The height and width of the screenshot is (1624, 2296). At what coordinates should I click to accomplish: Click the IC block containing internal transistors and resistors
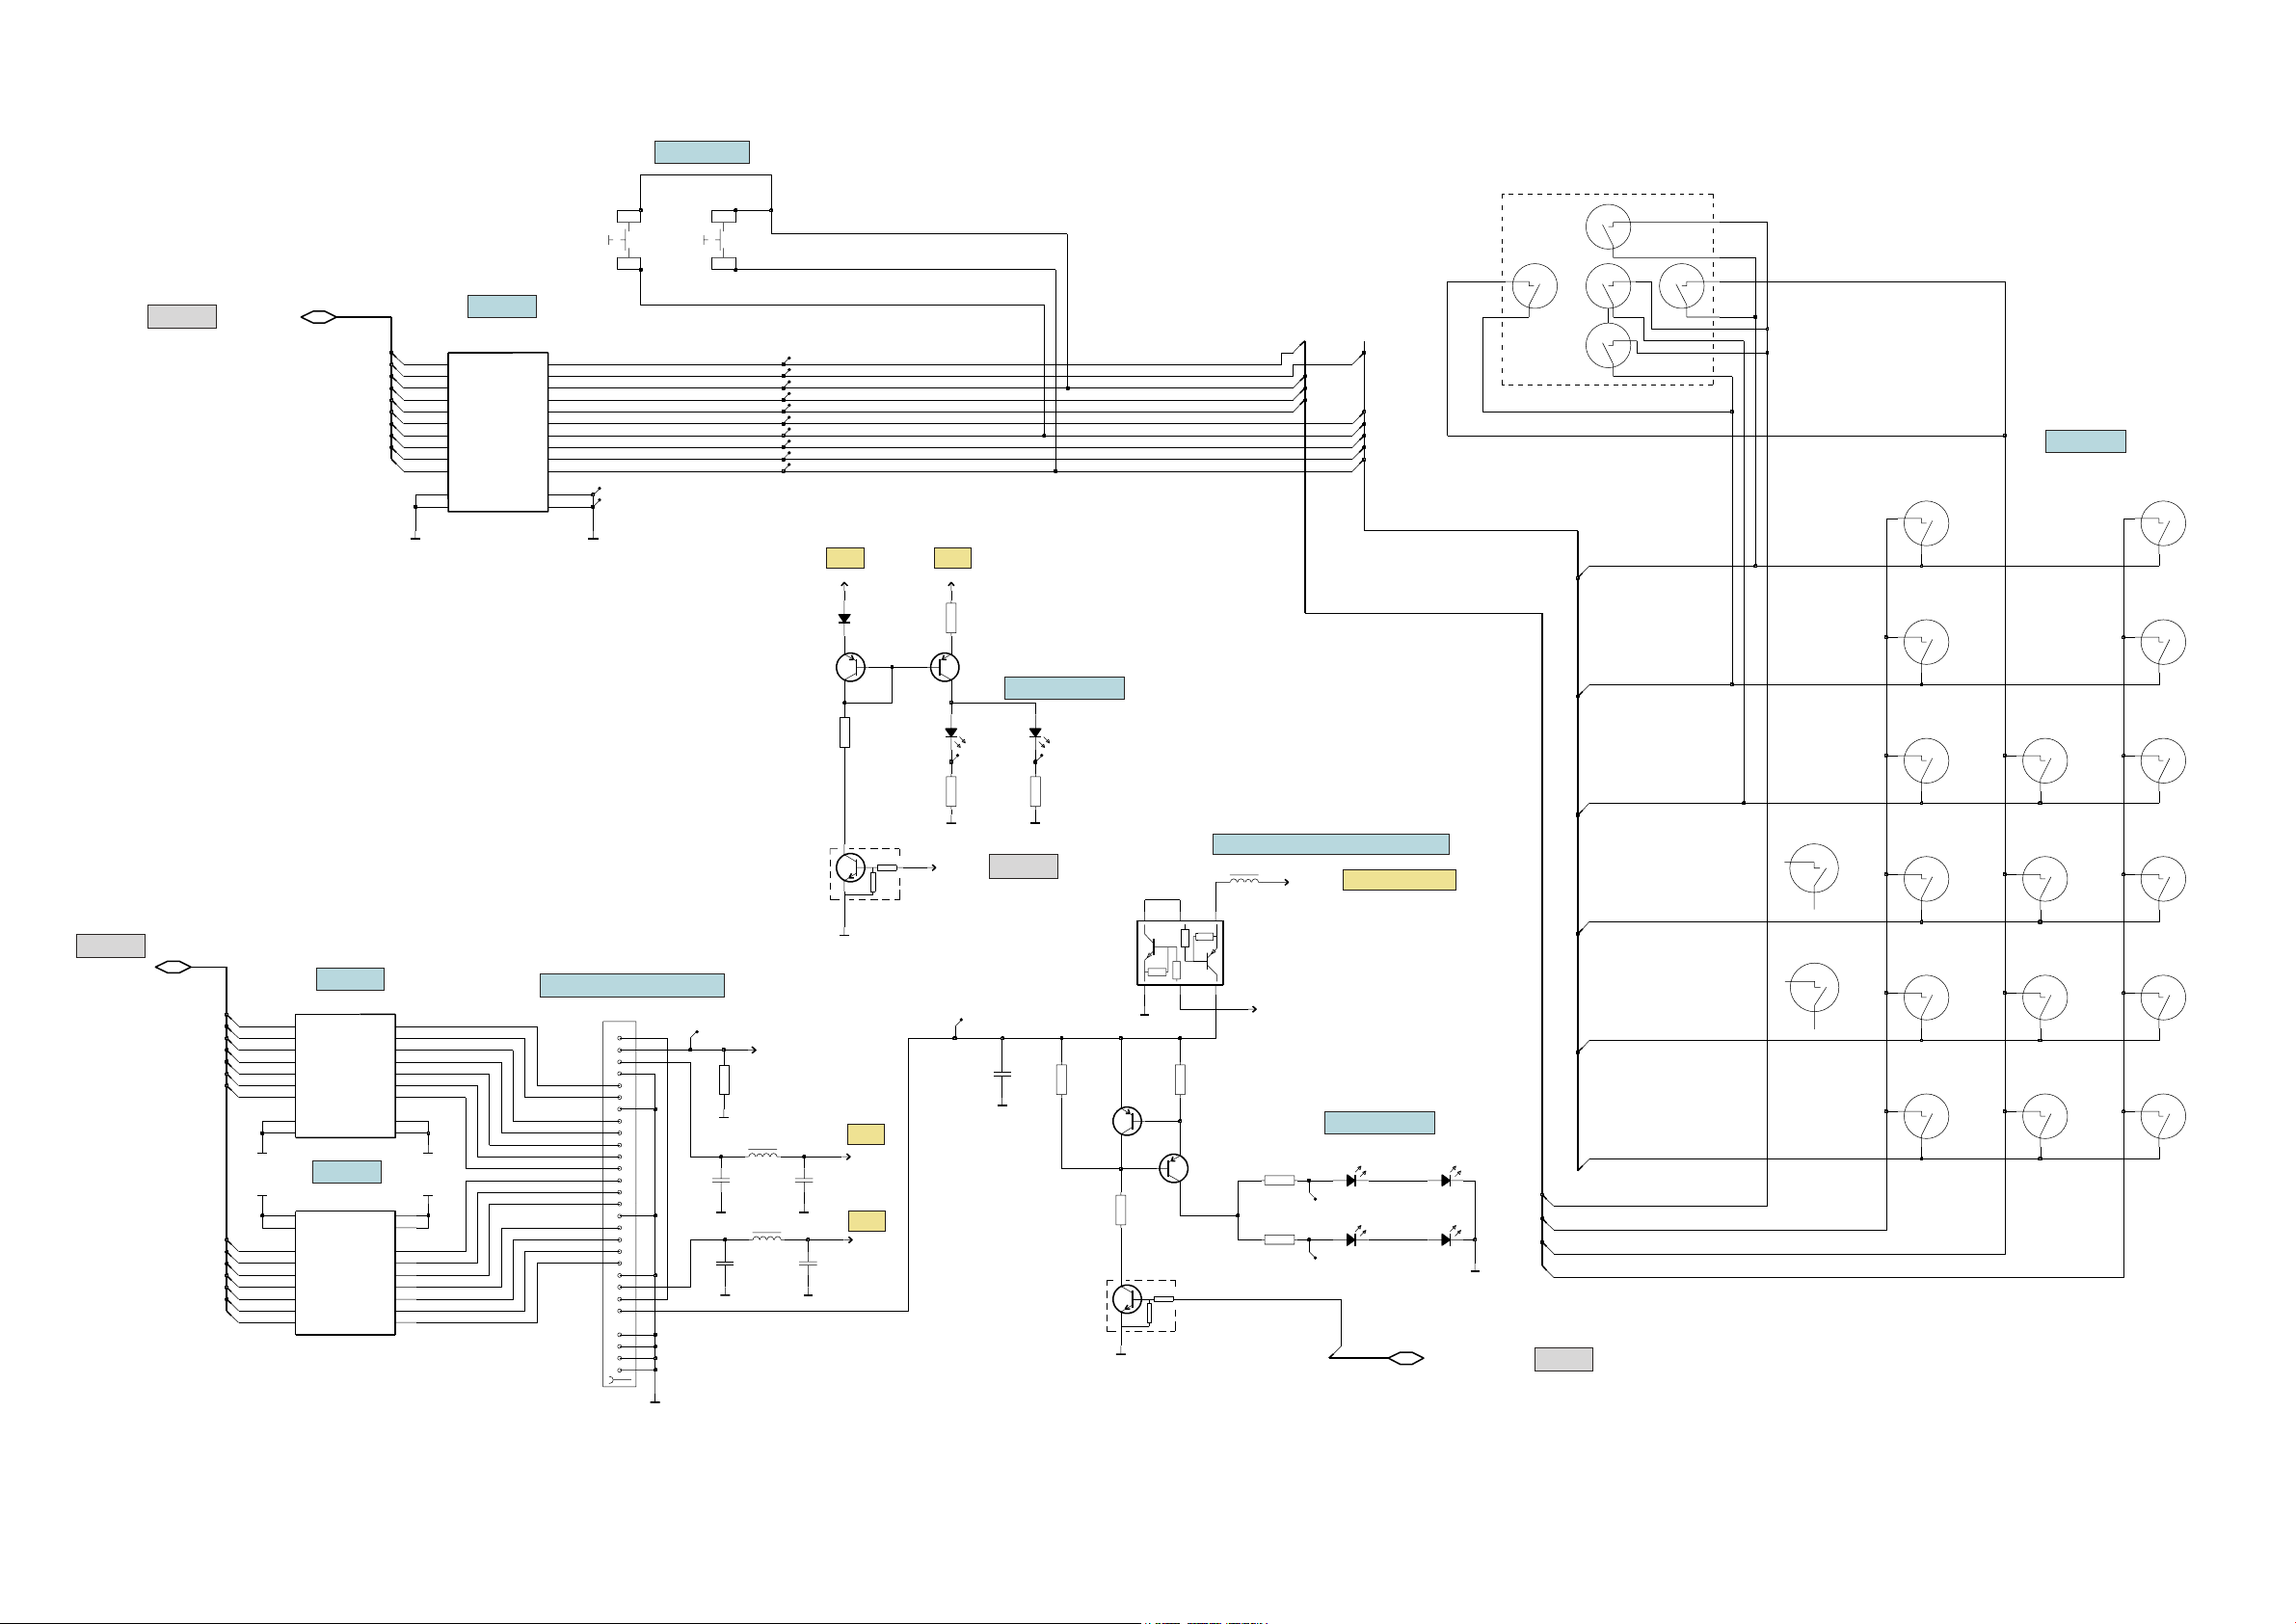[1180, 953]
